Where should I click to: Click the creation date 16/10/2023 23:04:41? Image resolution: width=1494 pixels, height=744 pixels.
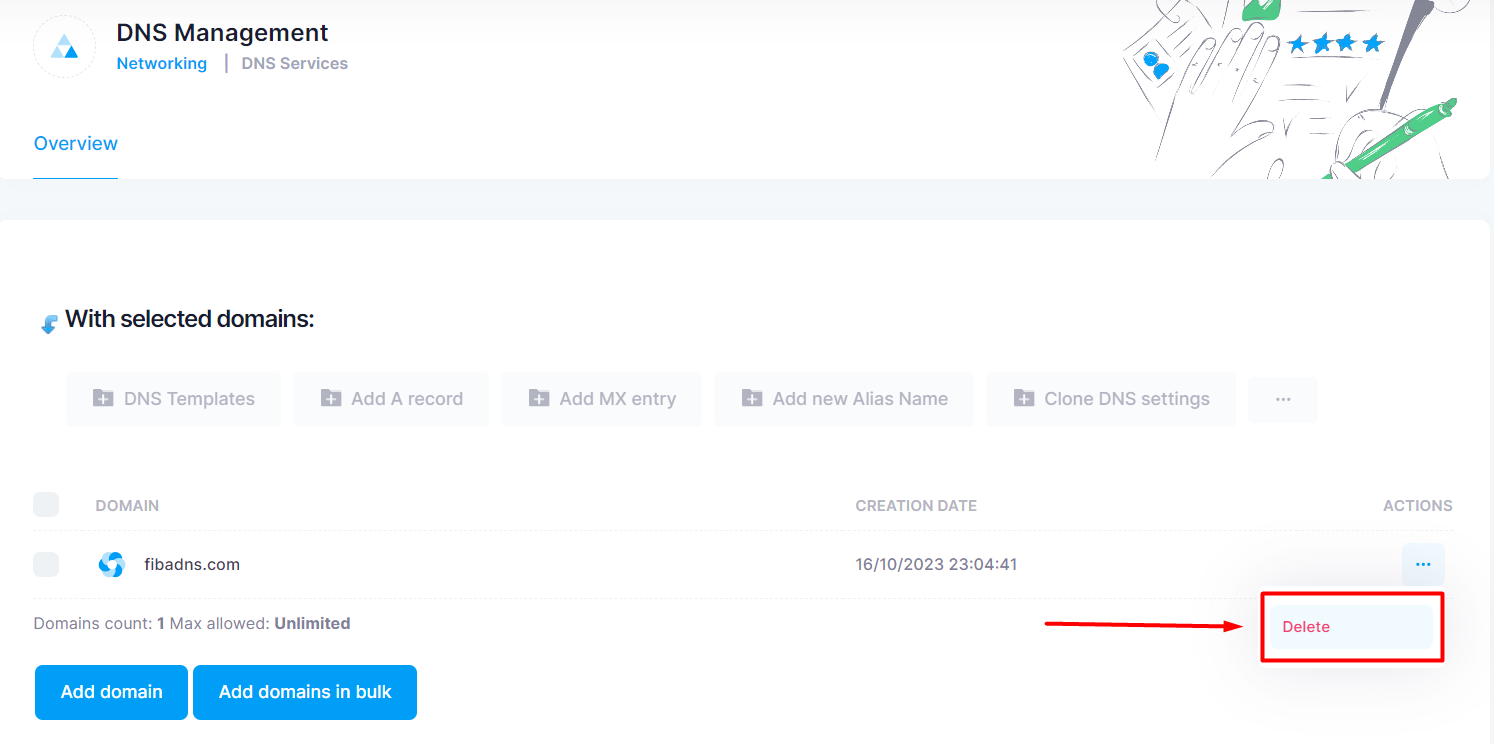click(x=936, y=565)
